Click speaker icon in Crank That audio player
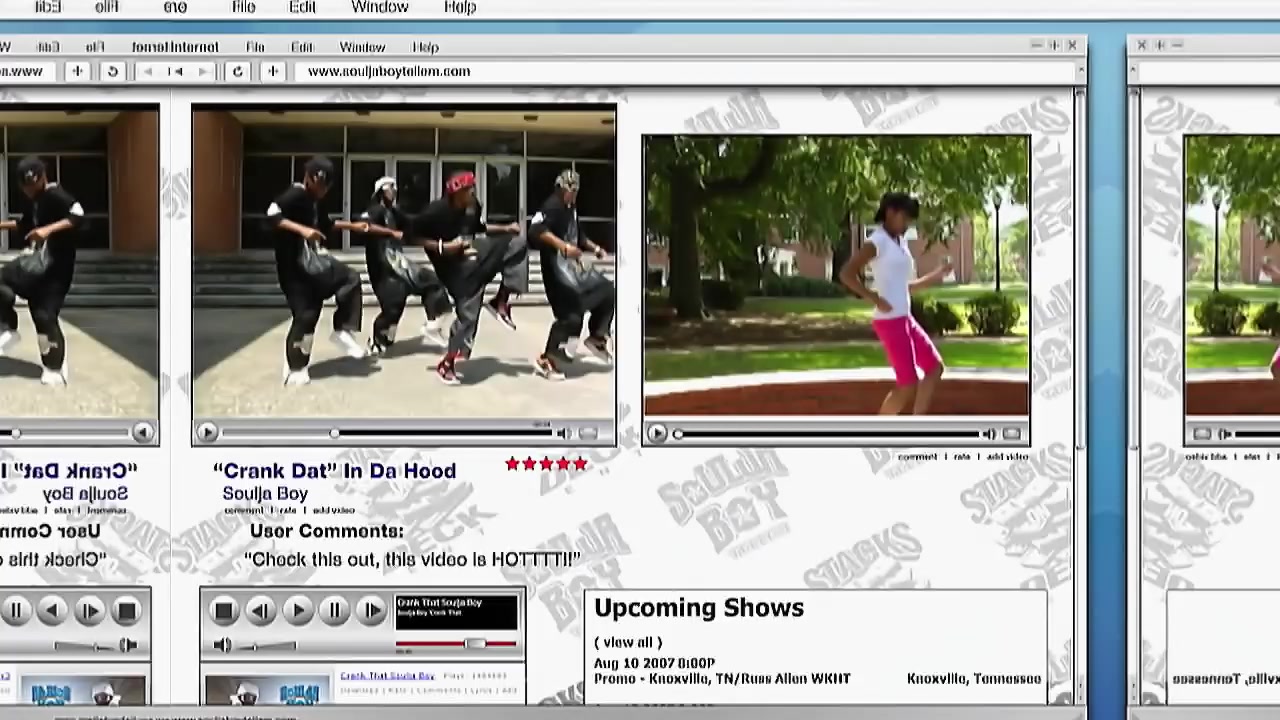Image resolution: width=1280 pixels, height=720 pixels. (222, 646)
